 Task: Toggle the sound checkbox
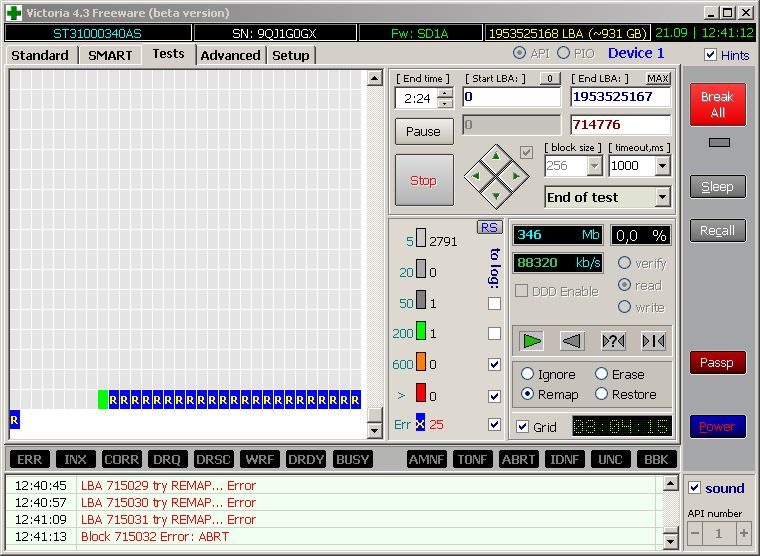click(x=694, y=488)
